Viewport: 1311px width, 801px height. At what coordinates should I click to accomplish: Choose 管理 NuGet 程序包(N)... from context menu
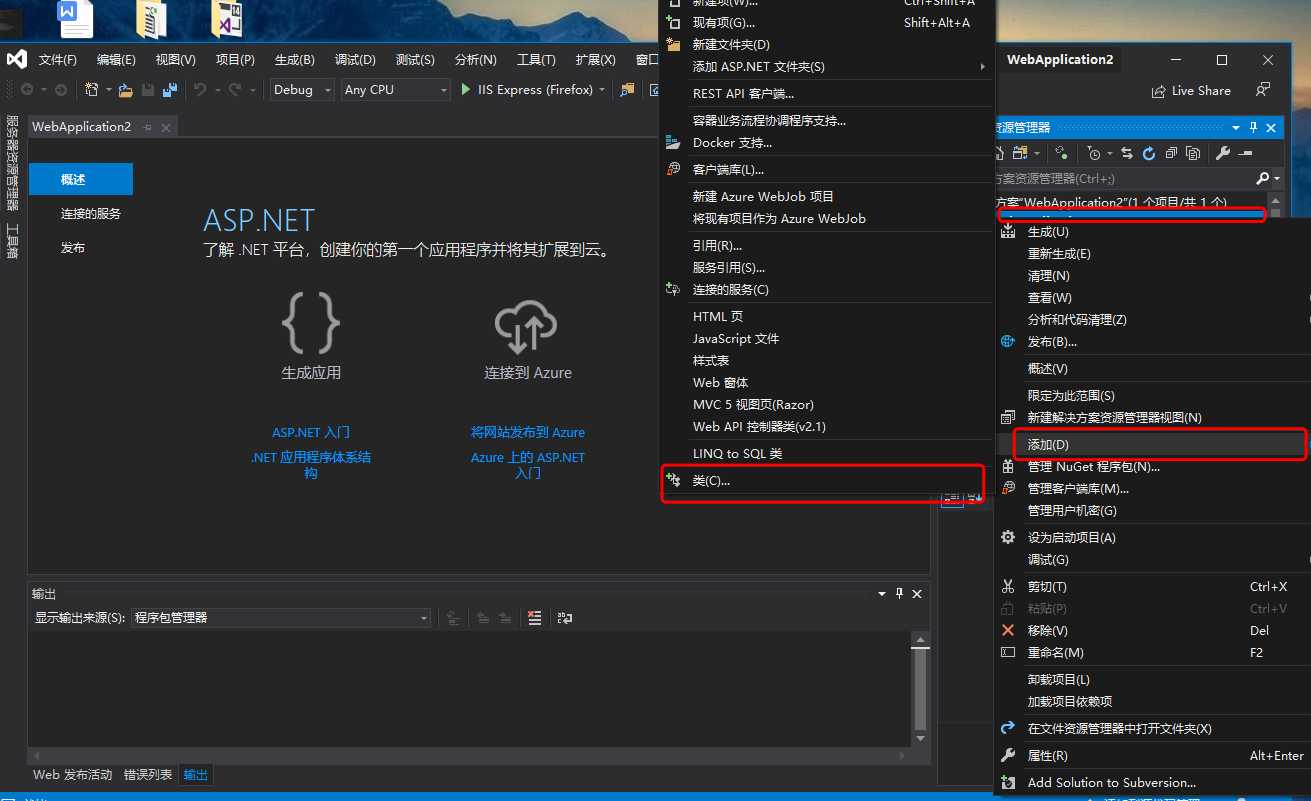(1093, 467)
